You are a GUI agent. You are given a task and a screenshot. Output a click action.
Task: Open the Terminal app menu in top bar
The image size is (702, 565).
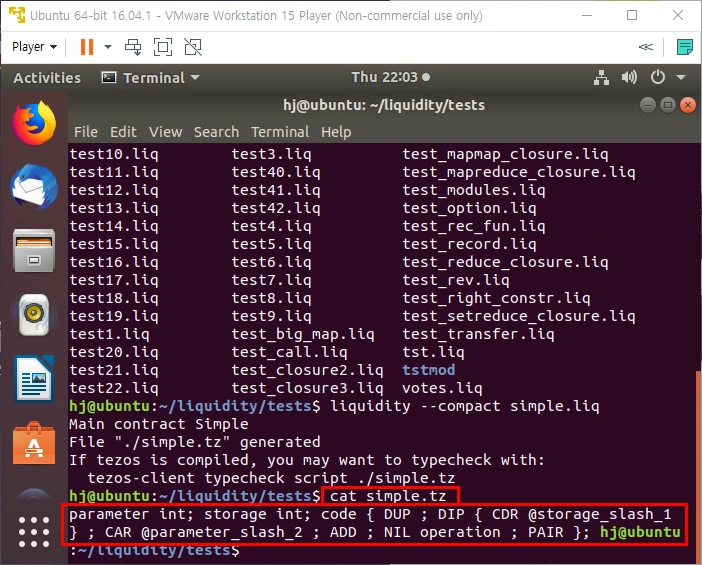tap(150, 78)
